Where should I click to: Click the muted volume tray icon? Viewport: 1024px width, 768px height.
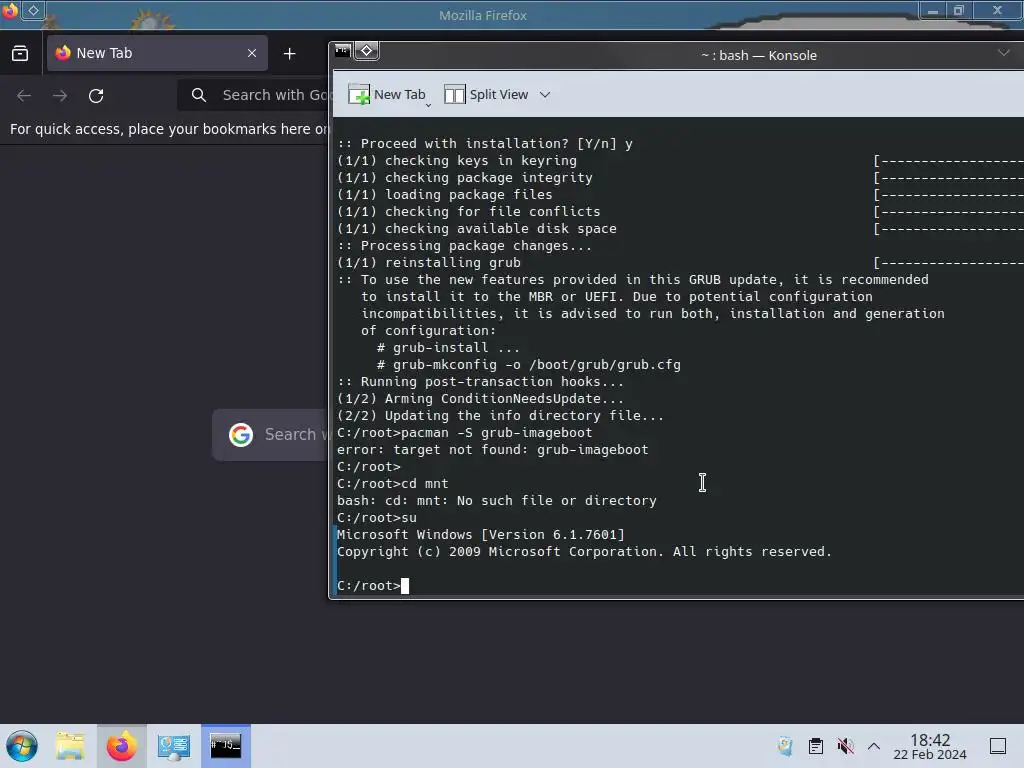coord(846,746)
